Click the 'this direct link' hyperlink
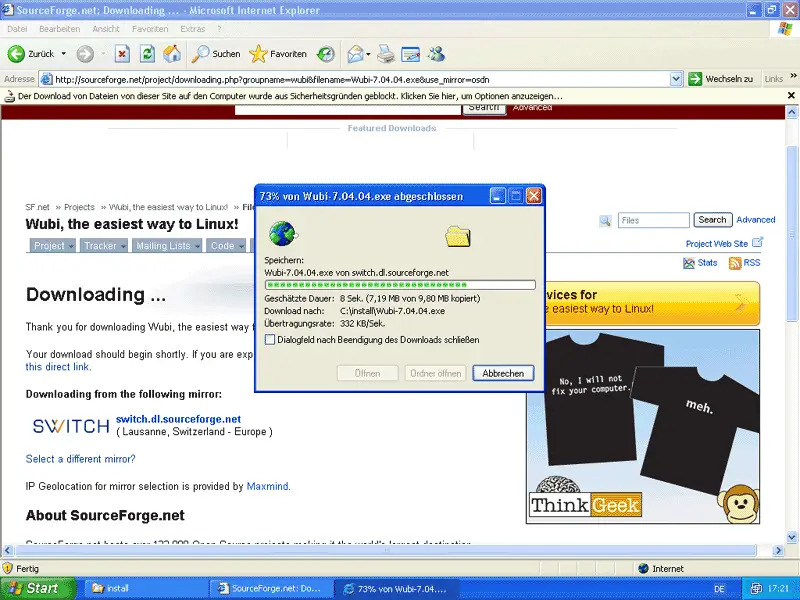 click(58, 367)
